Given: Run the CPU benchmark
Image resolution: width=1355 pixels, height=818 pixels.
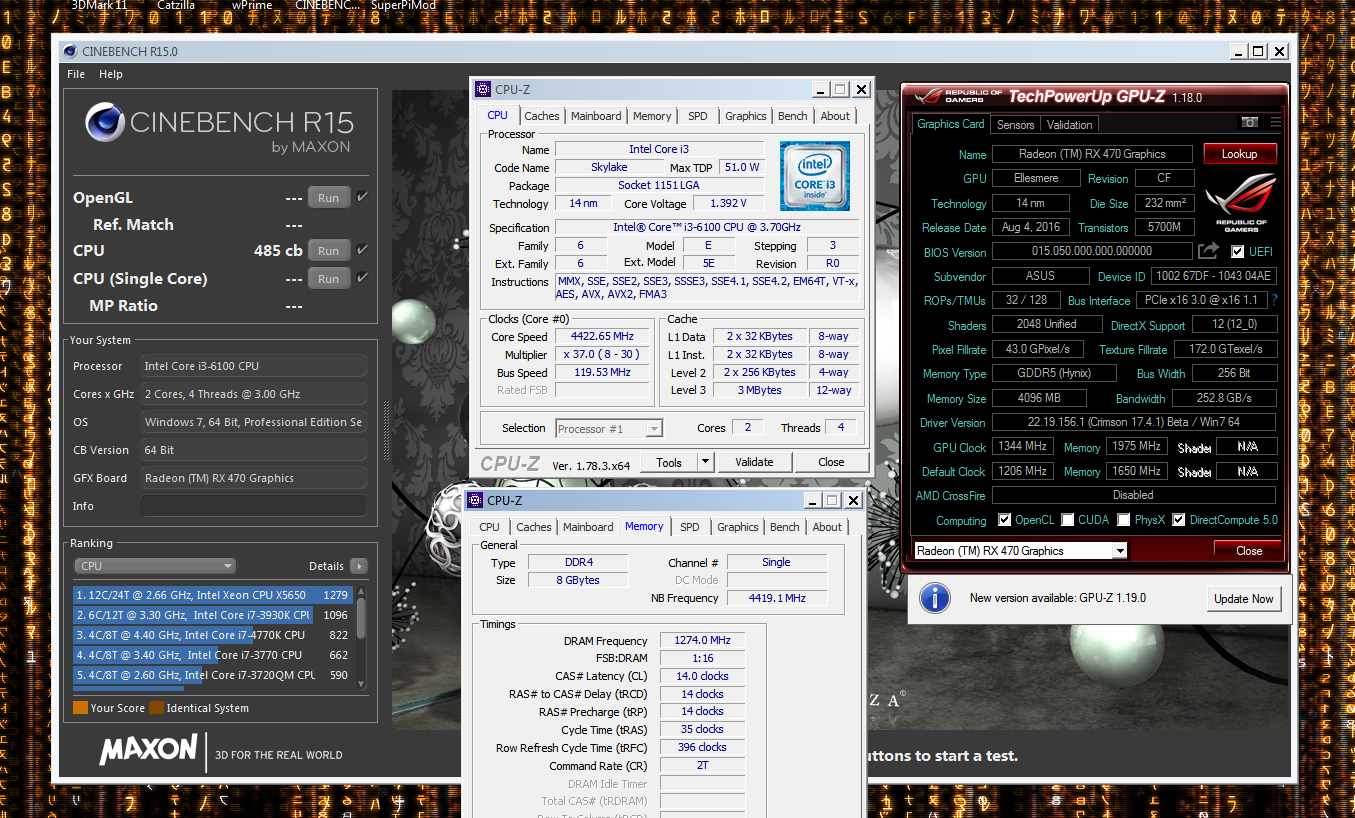Looking at the screenshot, I should point(328,251).
